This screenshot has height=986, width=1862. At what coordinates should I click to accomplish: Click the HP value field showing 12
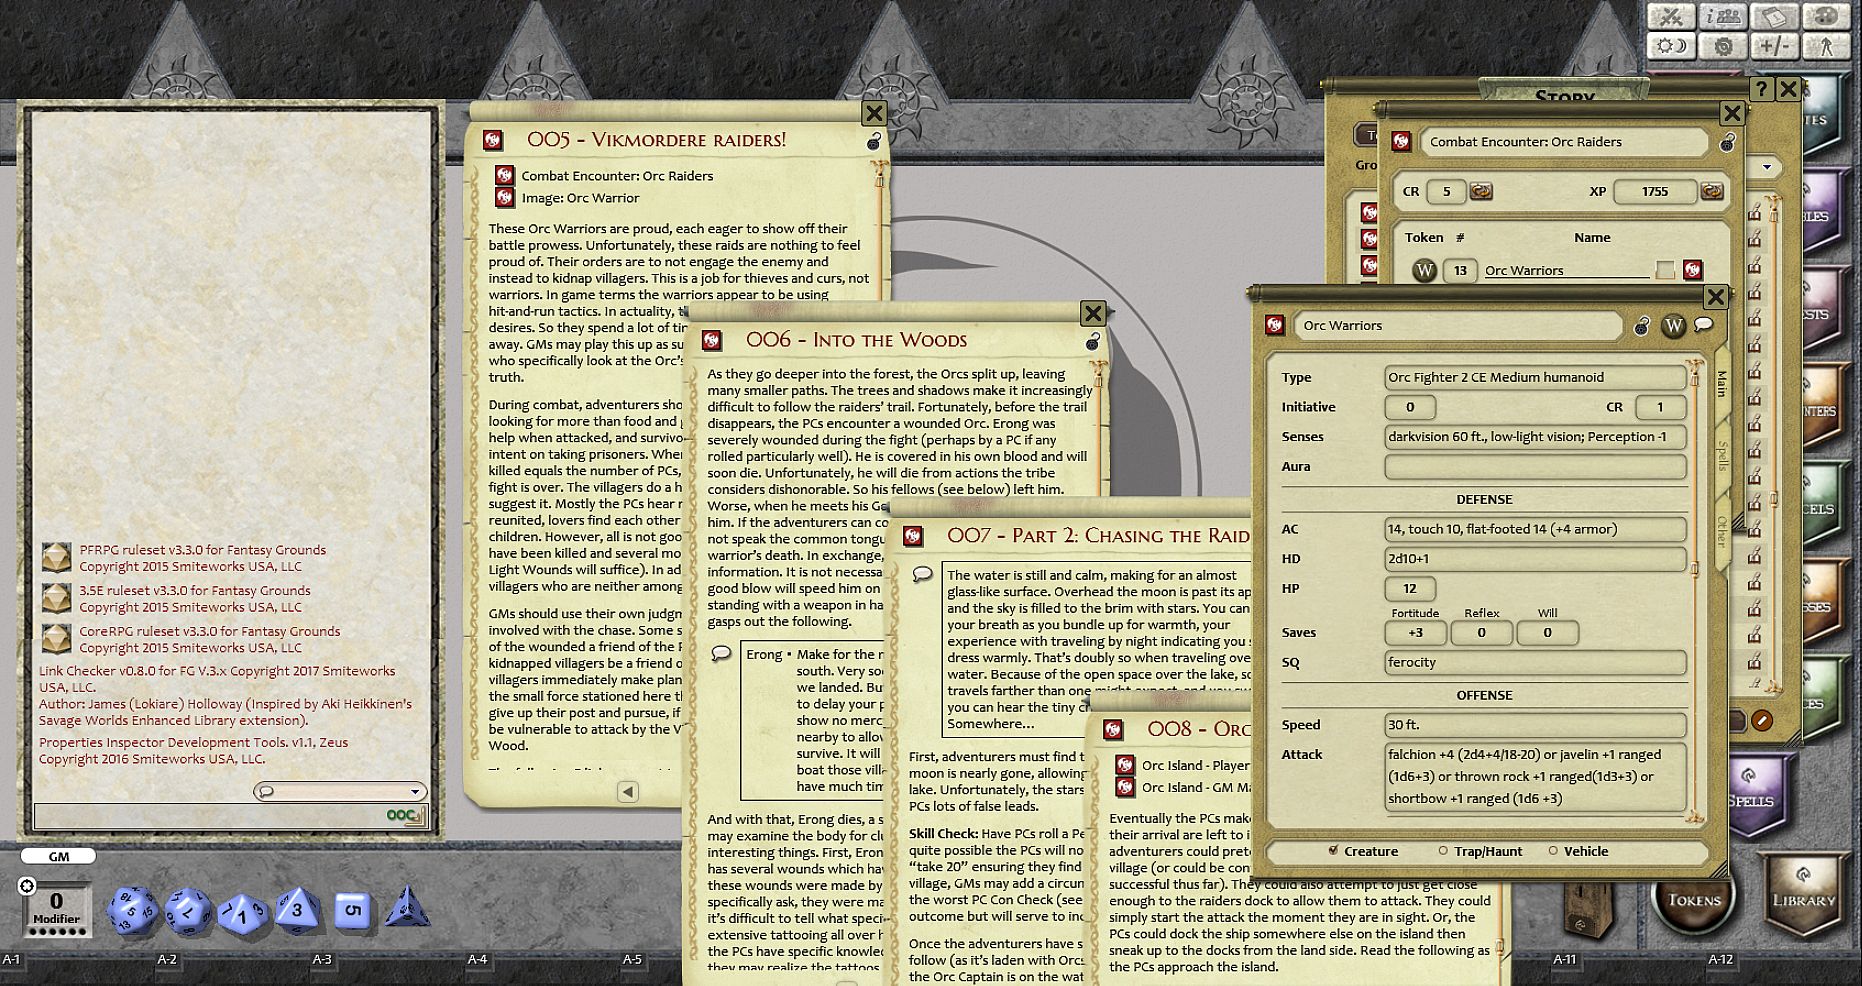click(x=1410, y=589)
